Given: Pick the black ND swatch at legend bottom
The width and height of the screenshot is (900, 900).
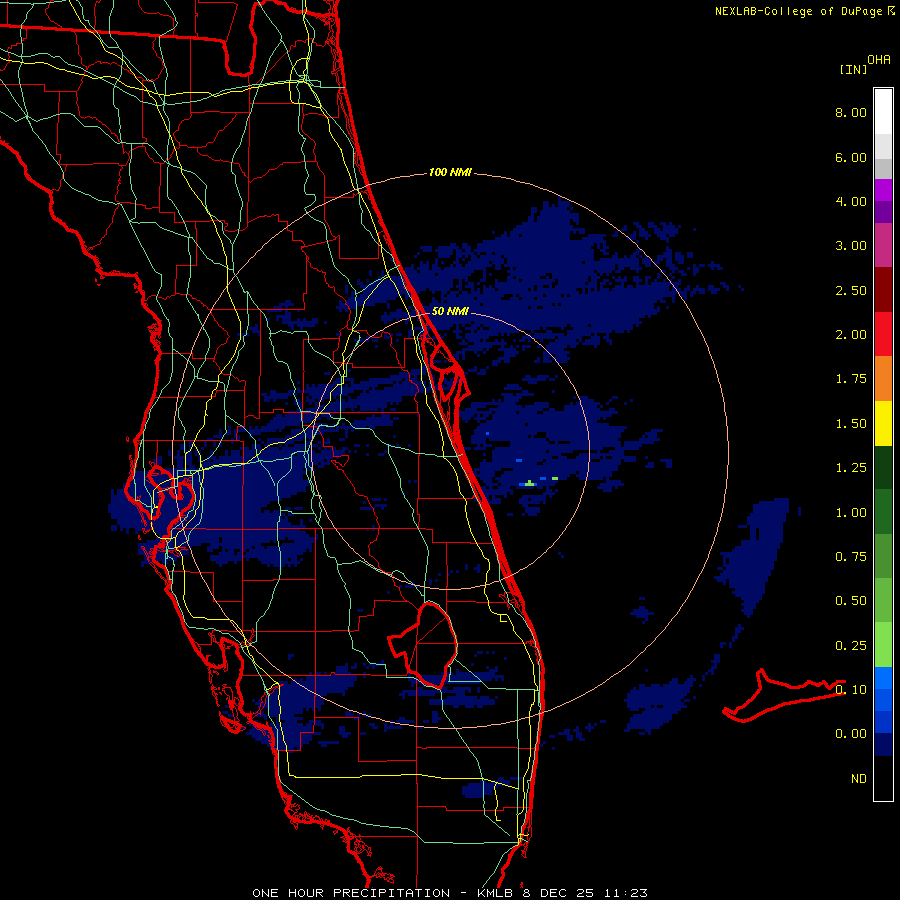Looking at the screenshot, I should click(883, 778).
